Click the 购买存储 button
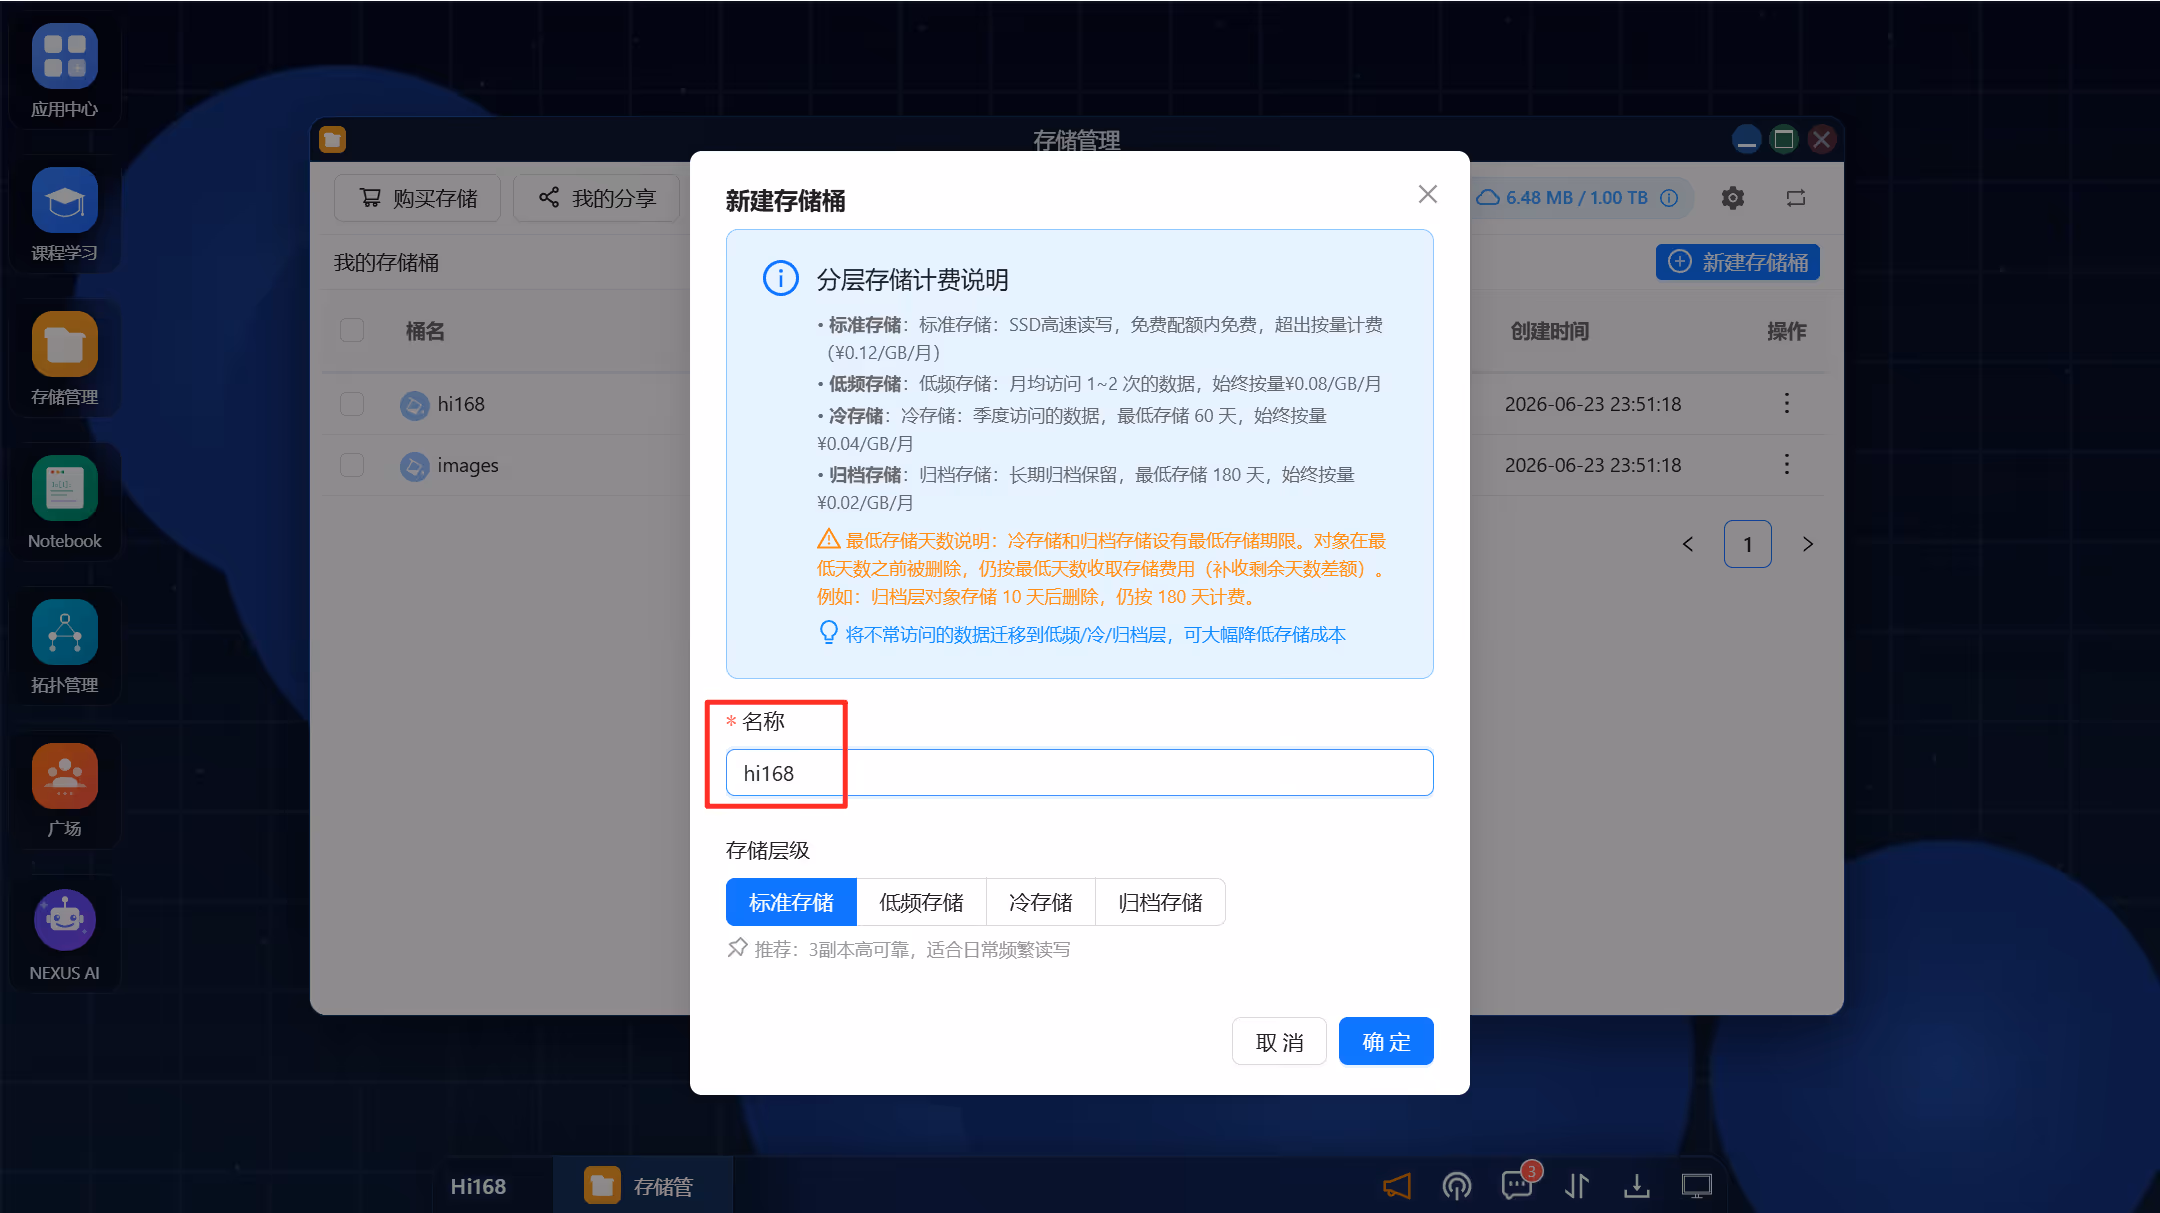This screenshot has width=2160, height=1213. coord(417,198)
